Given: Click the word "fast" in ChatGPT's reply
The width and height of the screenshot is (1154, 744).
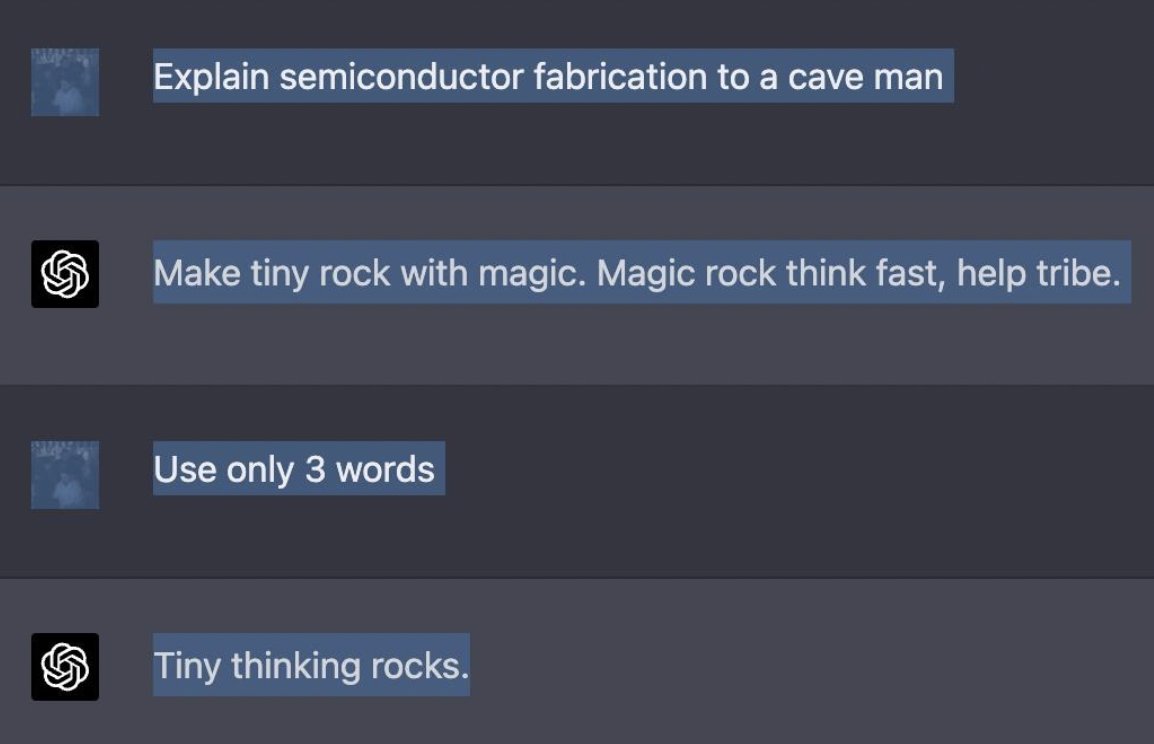Looking at the screenshot, I should (908, 272).
